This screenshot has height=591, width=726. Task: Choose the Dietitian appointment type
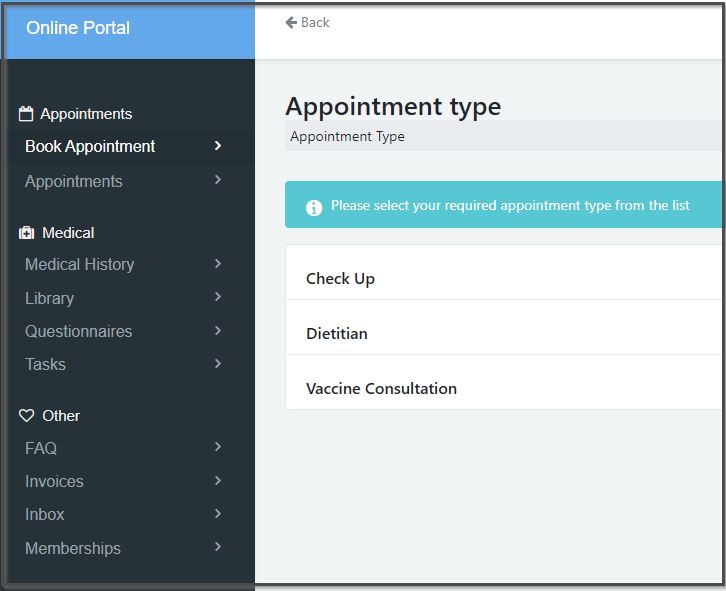tap(337, 334)
